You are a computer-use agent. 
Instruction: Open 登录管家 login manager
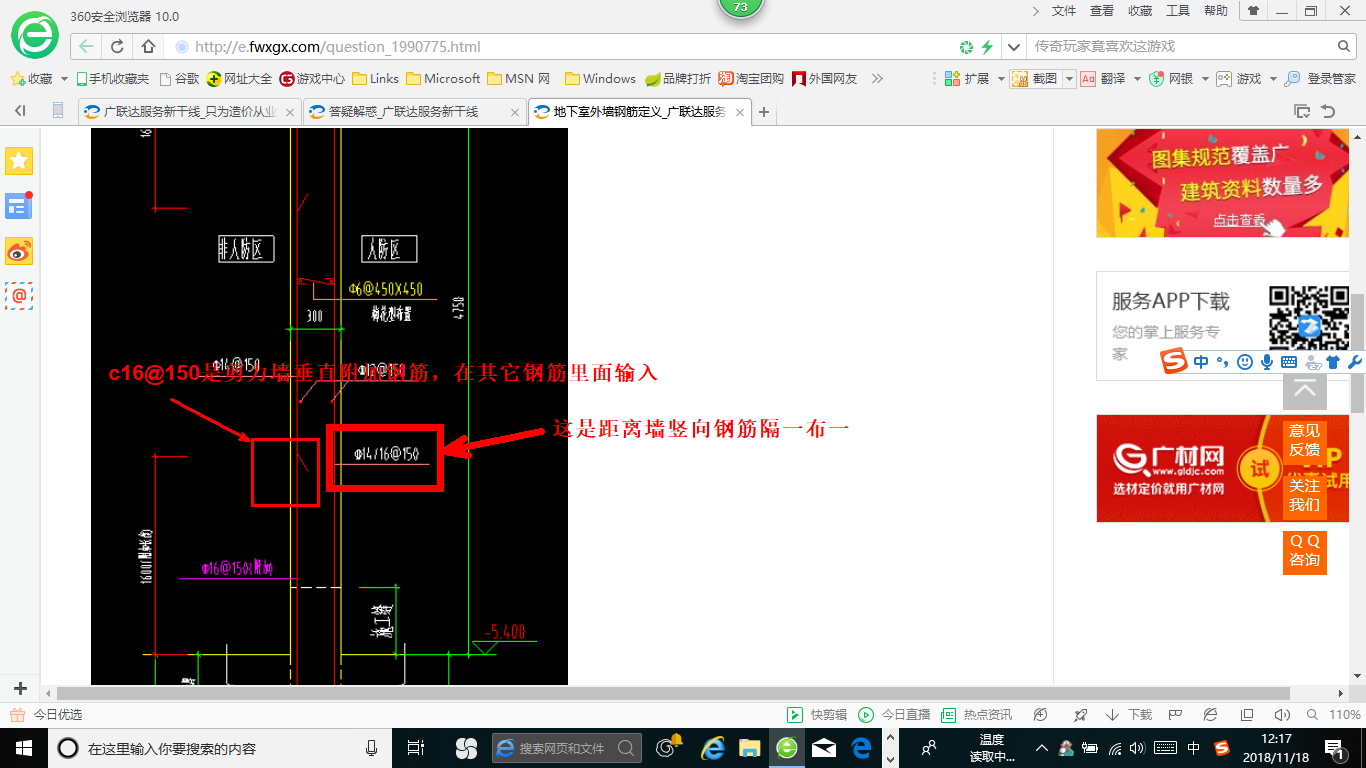(1320, 78)
